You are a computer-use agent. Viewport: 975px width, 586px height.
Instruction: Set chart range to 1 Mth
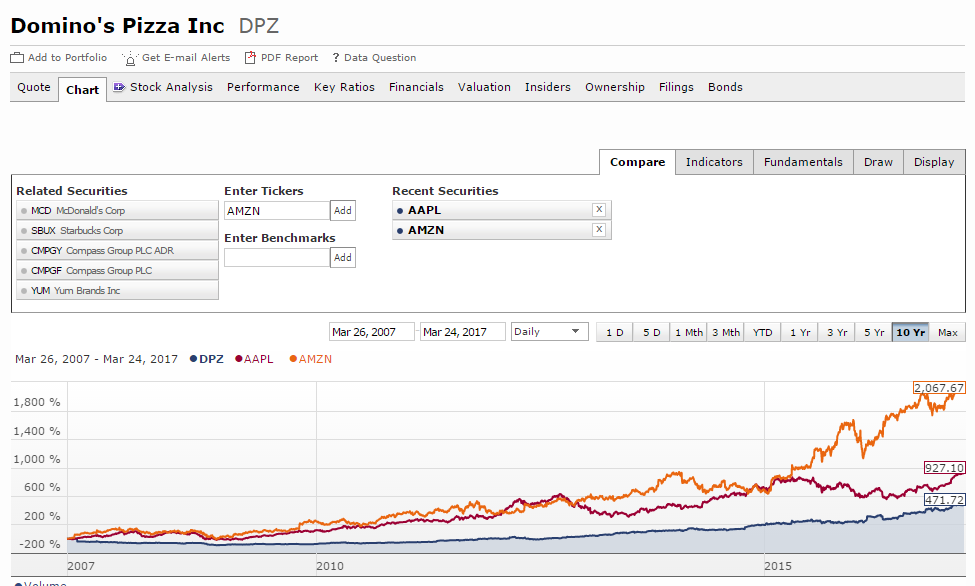coord(689,332)
